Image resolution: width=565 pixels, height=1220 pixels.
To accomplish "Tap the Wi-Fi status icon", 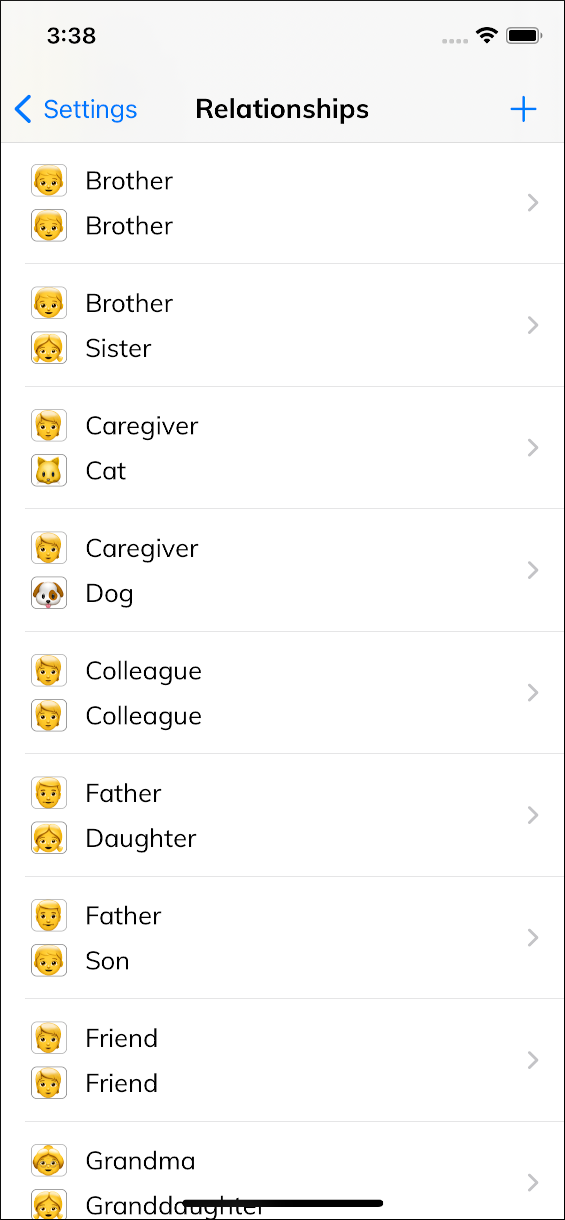I will click(x=487, y=36).
